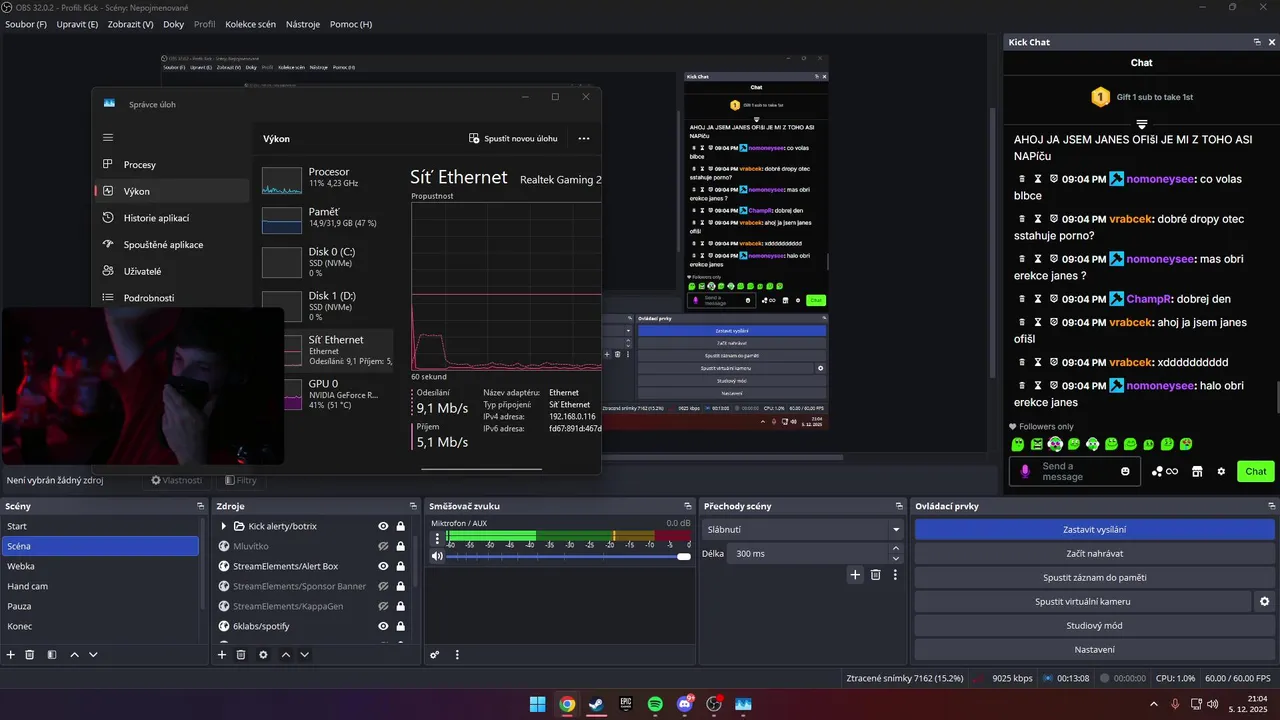This screenshot has width=1280, height=720.
Task: Move source down in Zdroje list
Action: pos(305,654)
